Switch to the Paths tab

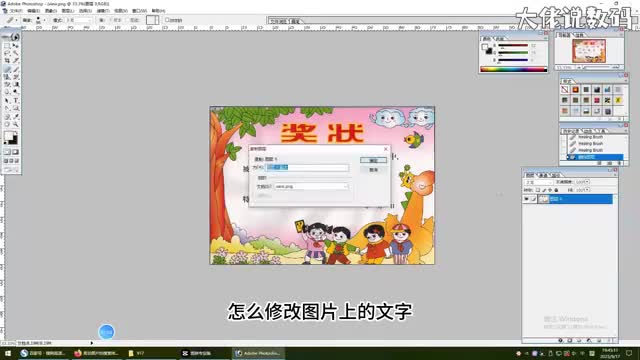click(x=556, y=175)
